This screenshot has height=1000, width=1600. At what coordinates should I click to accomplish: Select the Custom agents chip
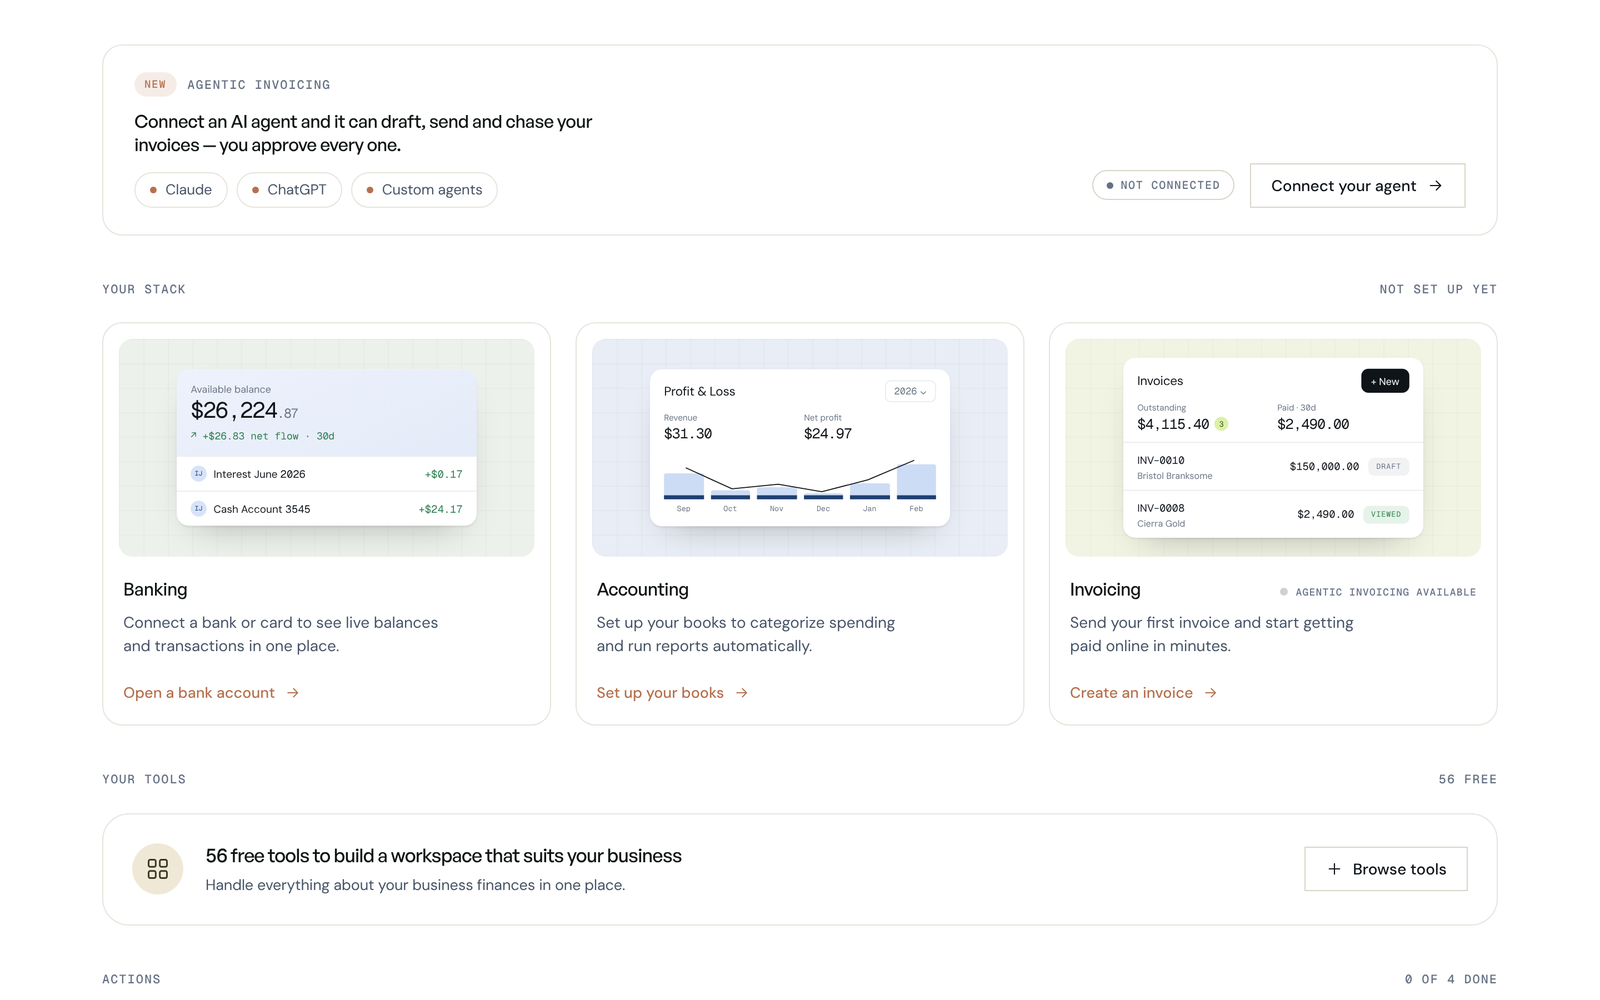424,190
